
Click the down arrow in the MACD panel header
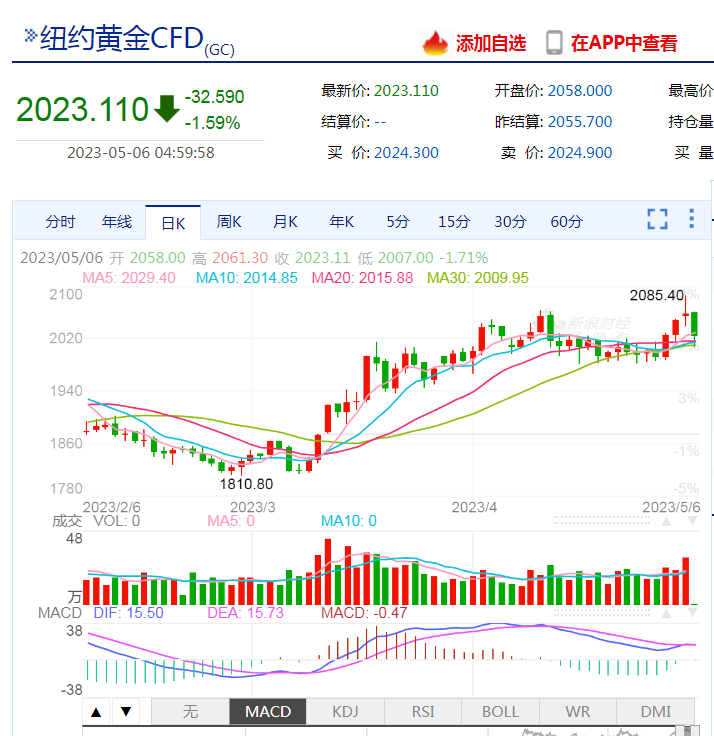[692, 613]
